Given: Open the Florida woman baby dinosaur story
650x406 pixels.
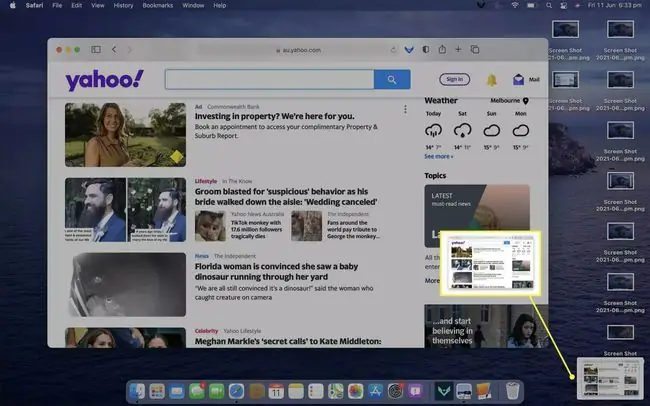Looking at the screenshot, I should (x=276, y=272).
